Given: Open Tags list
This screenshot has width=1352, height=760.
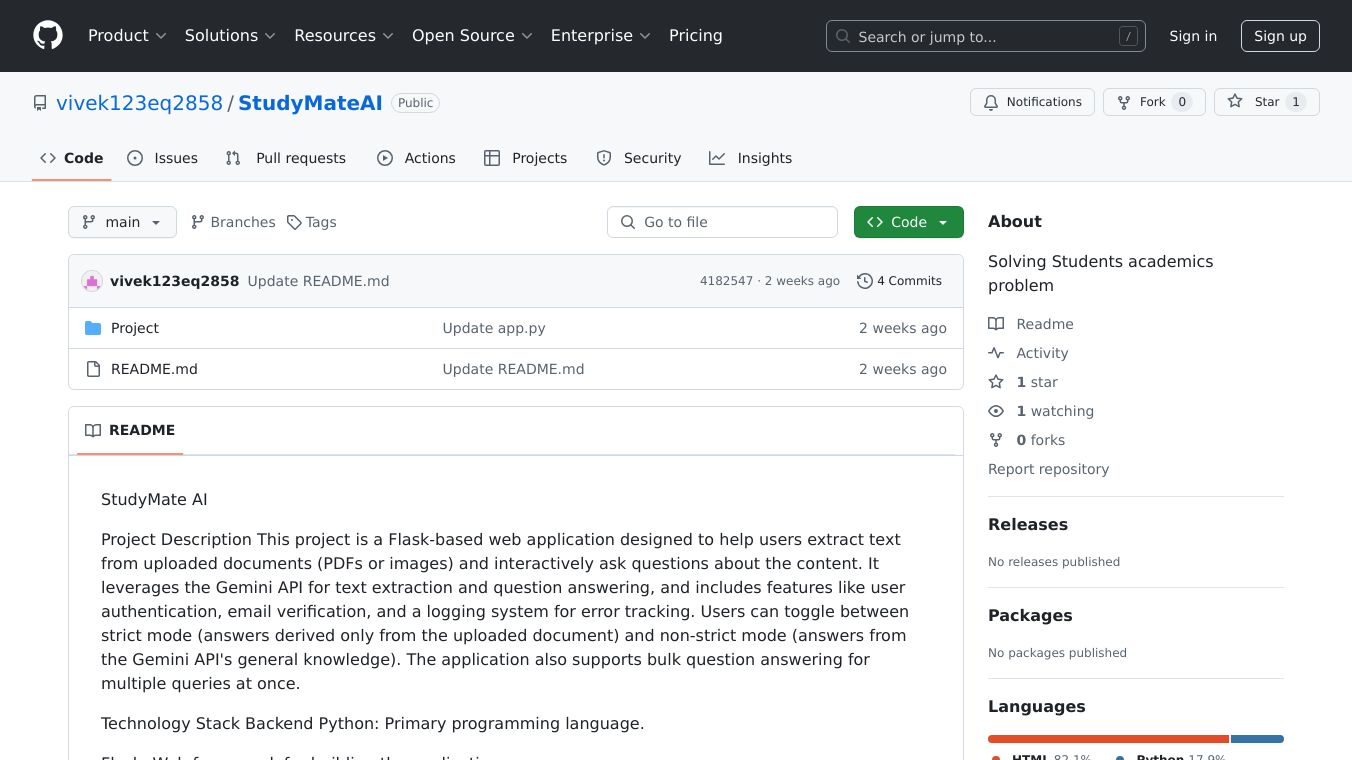Looking at the screenshot, I should (x=312, y=222).
